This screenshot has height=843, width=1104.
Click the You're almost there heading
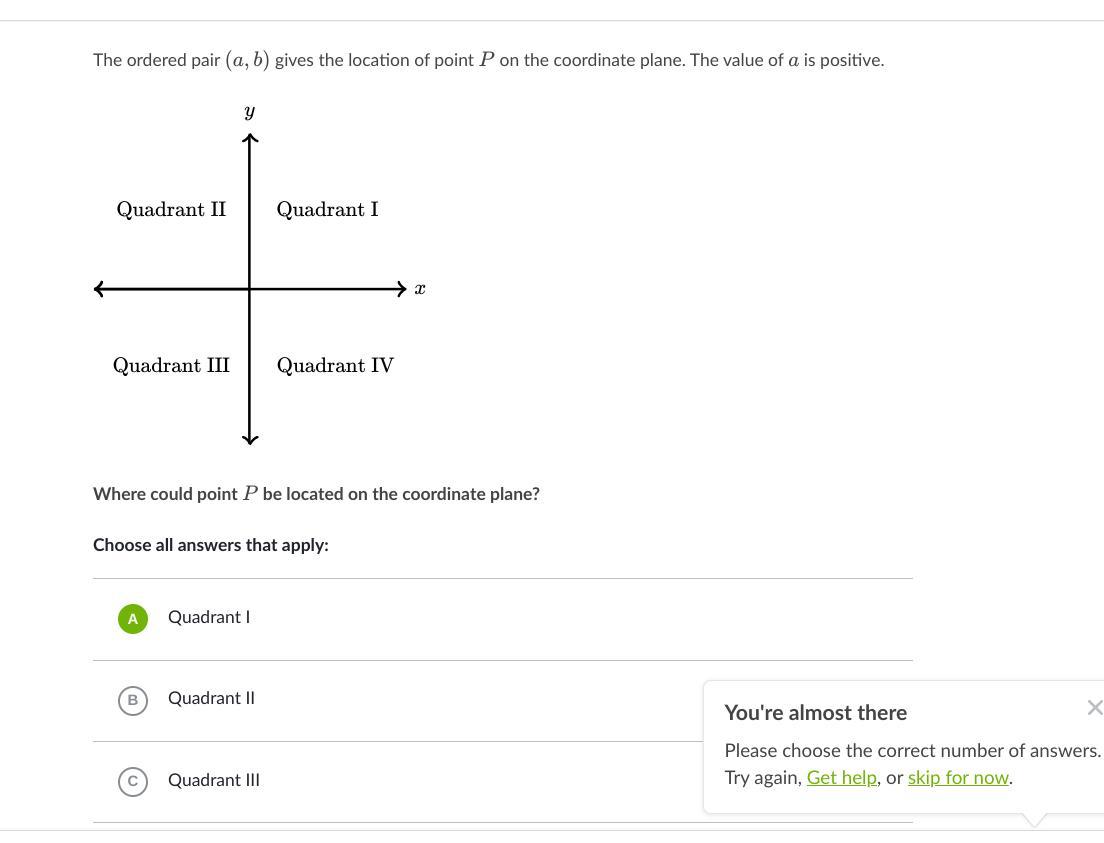(815, 713)
